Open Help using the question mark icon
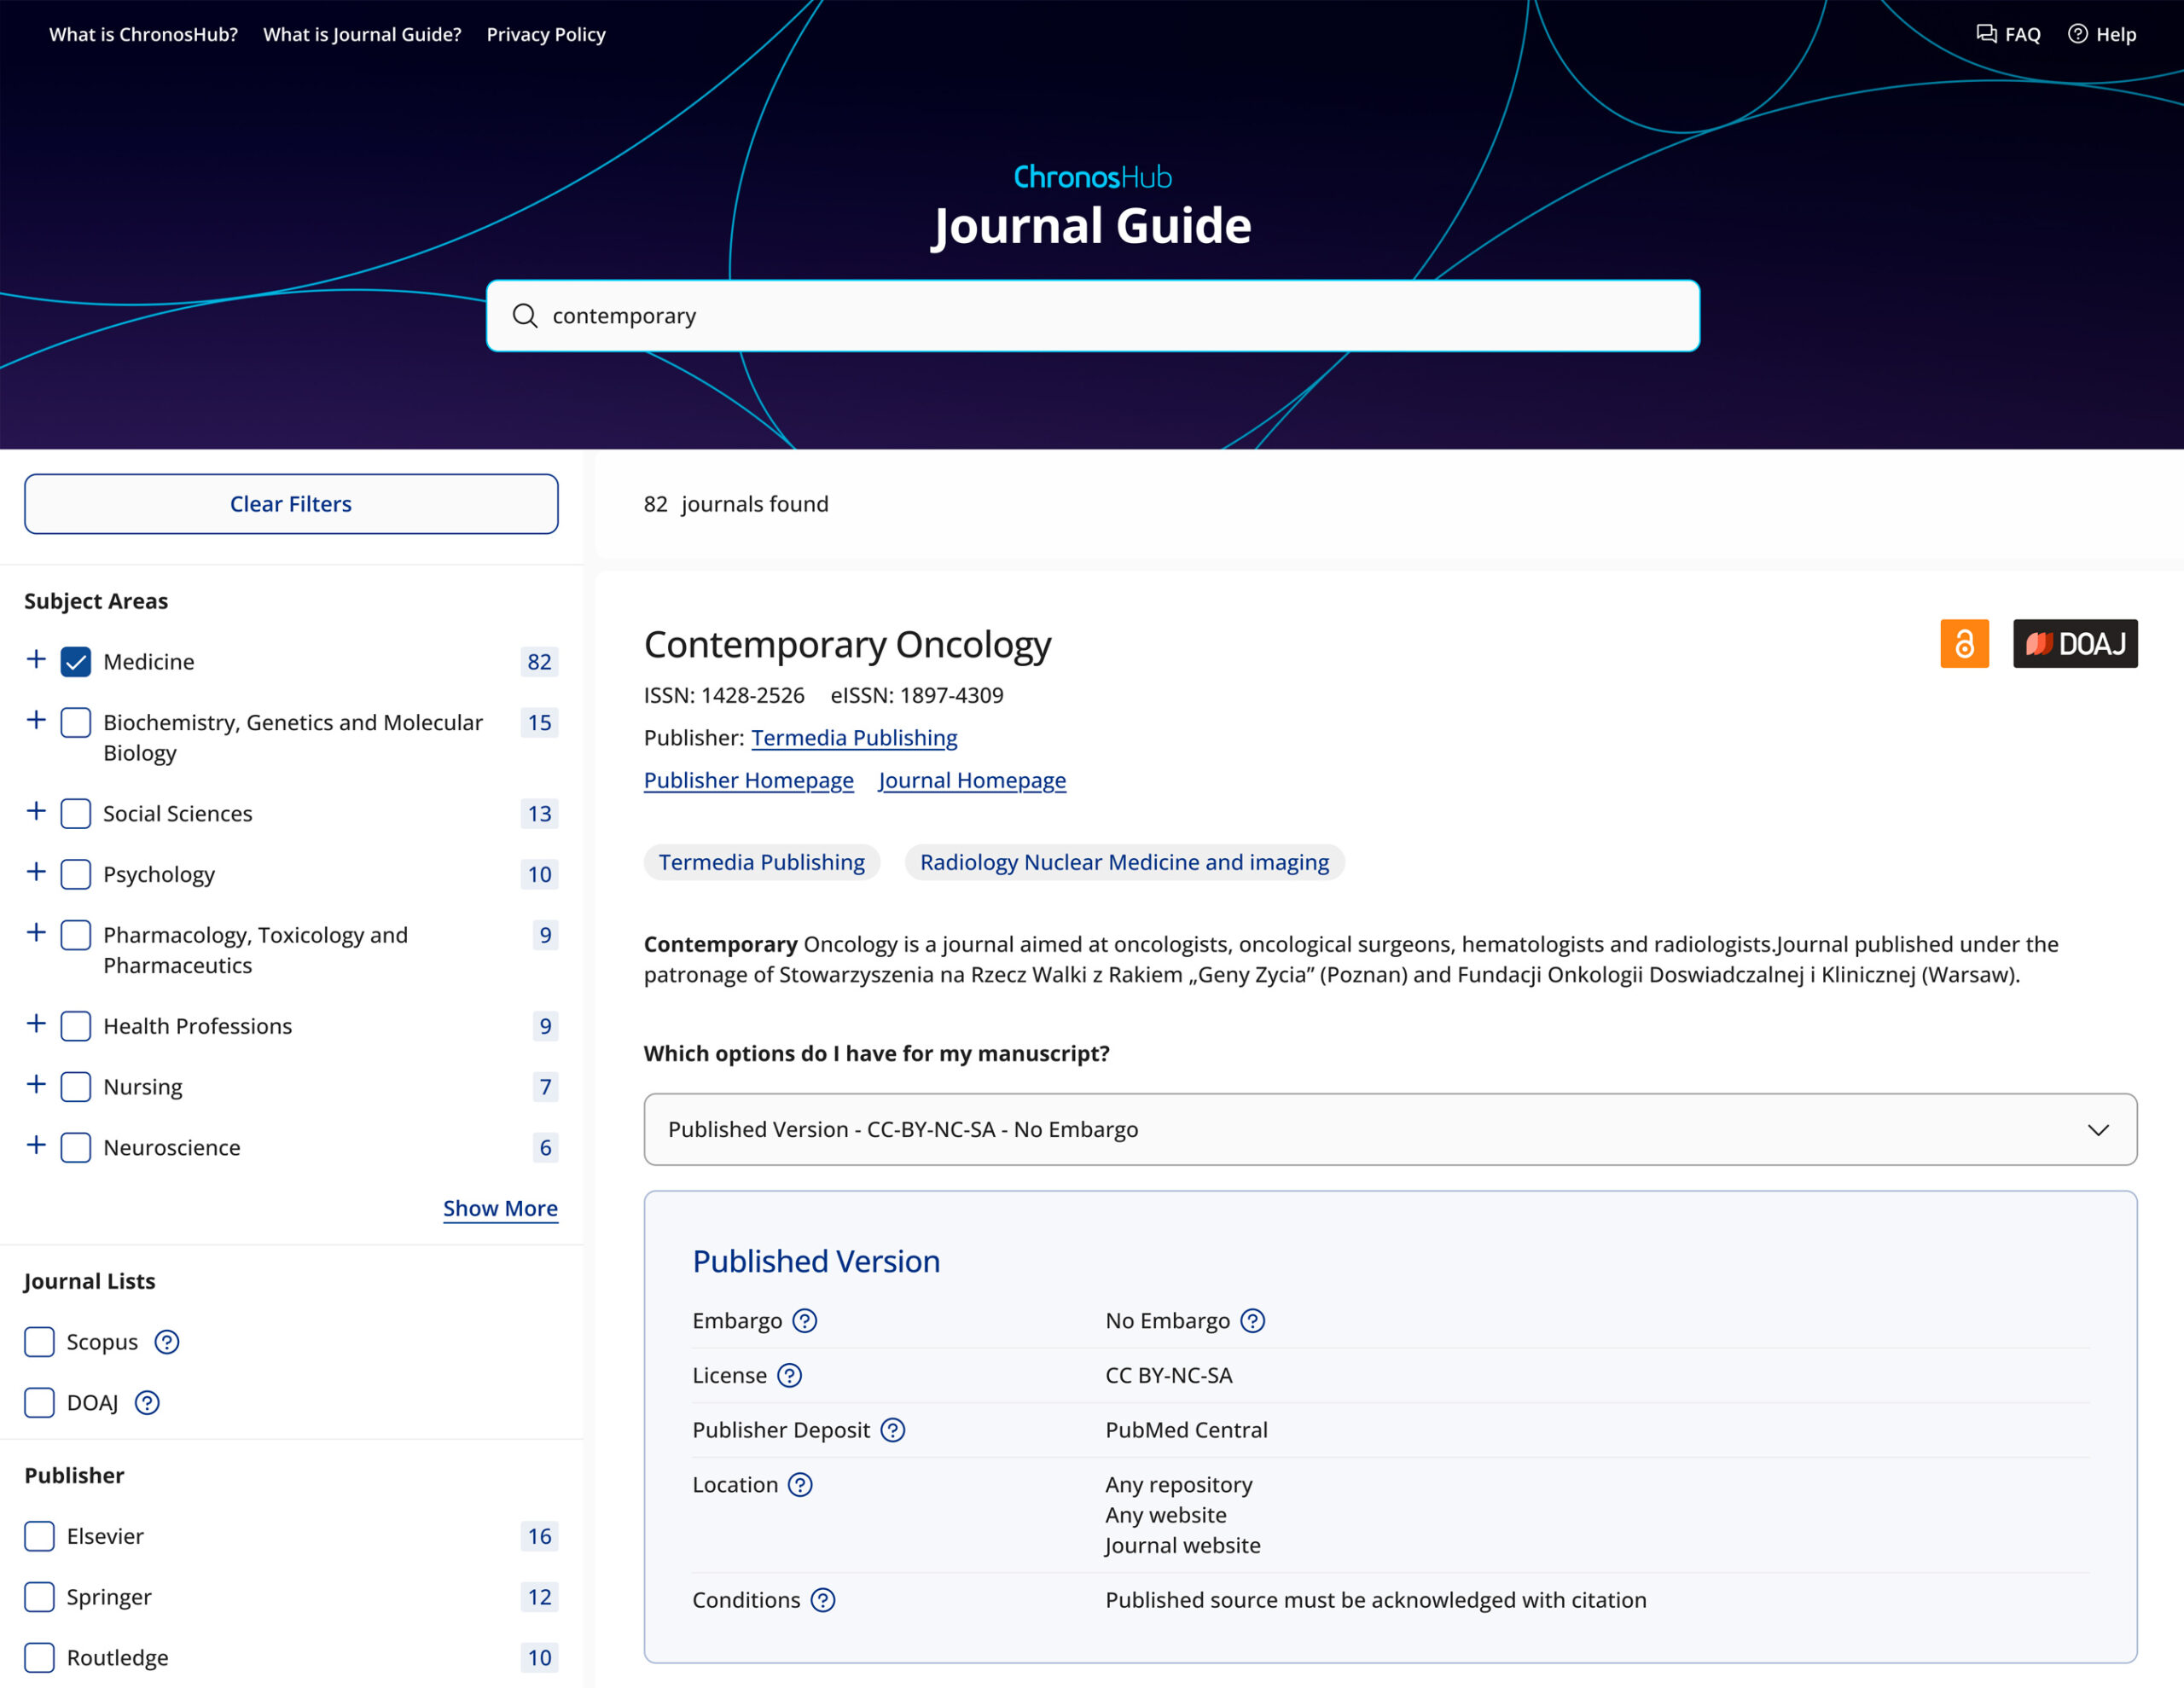 pyautogui.click(x=2077, y=33)
